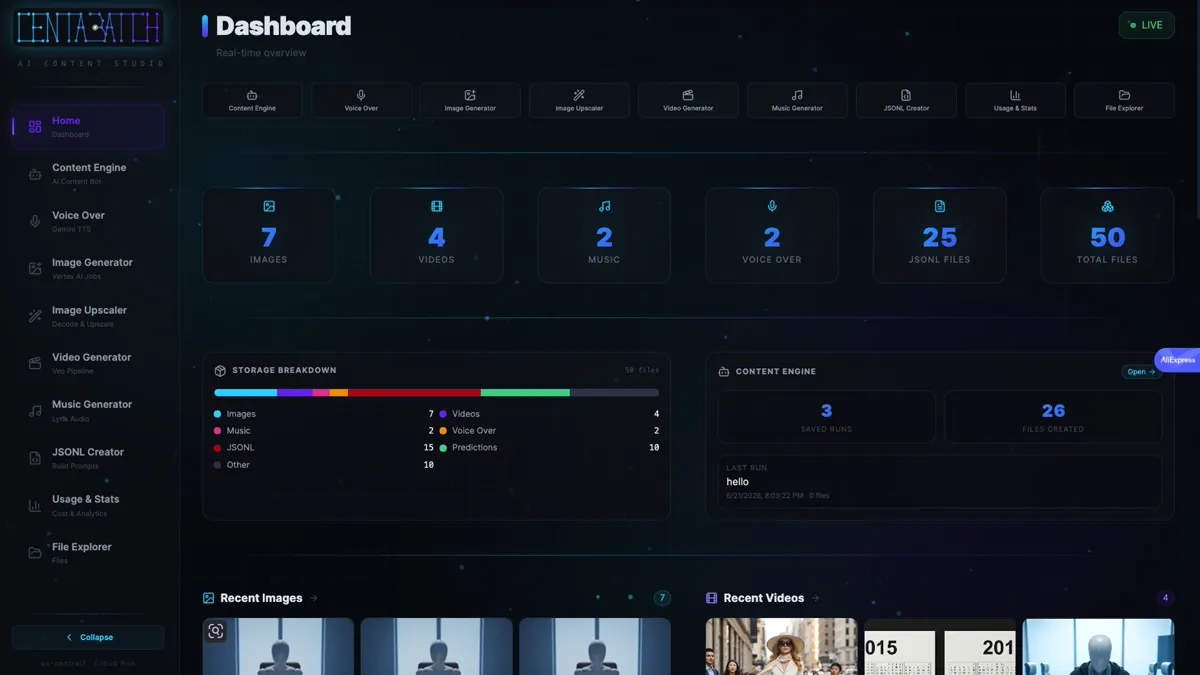Open the mannequin at desk video thumbnail

tap(1098, 646)
